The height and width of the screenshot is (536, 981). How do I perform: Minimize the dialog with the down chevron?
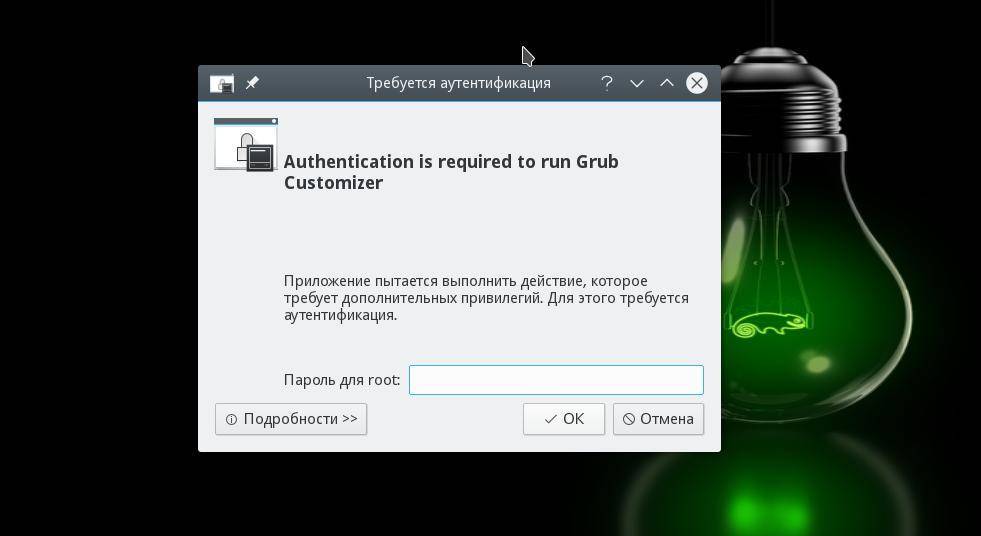[x=636, y=83]
